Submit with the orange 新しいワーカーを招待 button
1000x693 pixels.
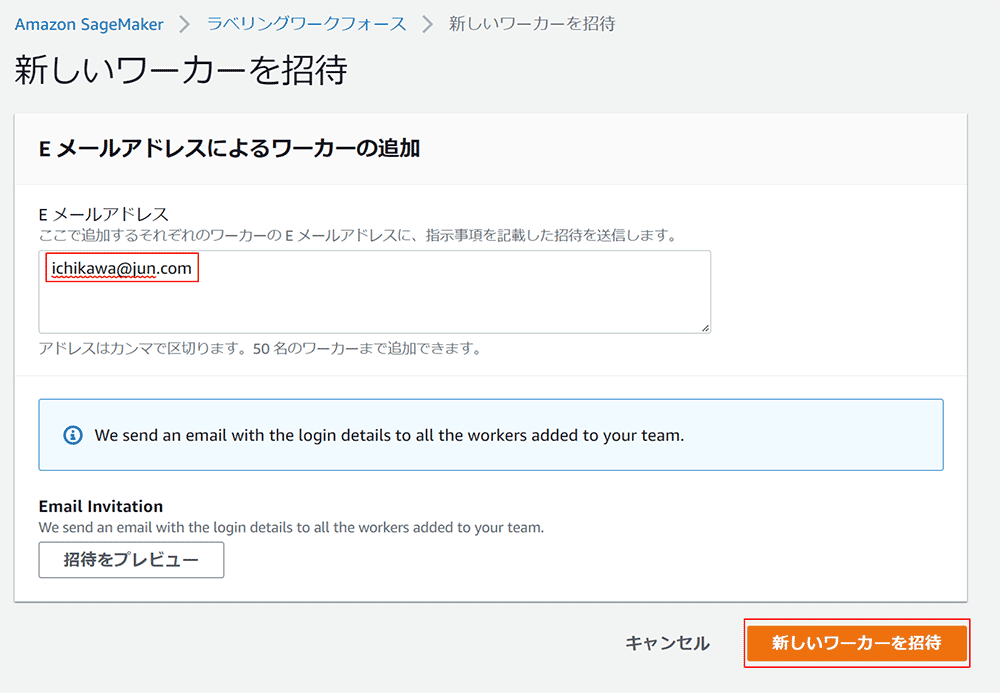tap(856, 643)
